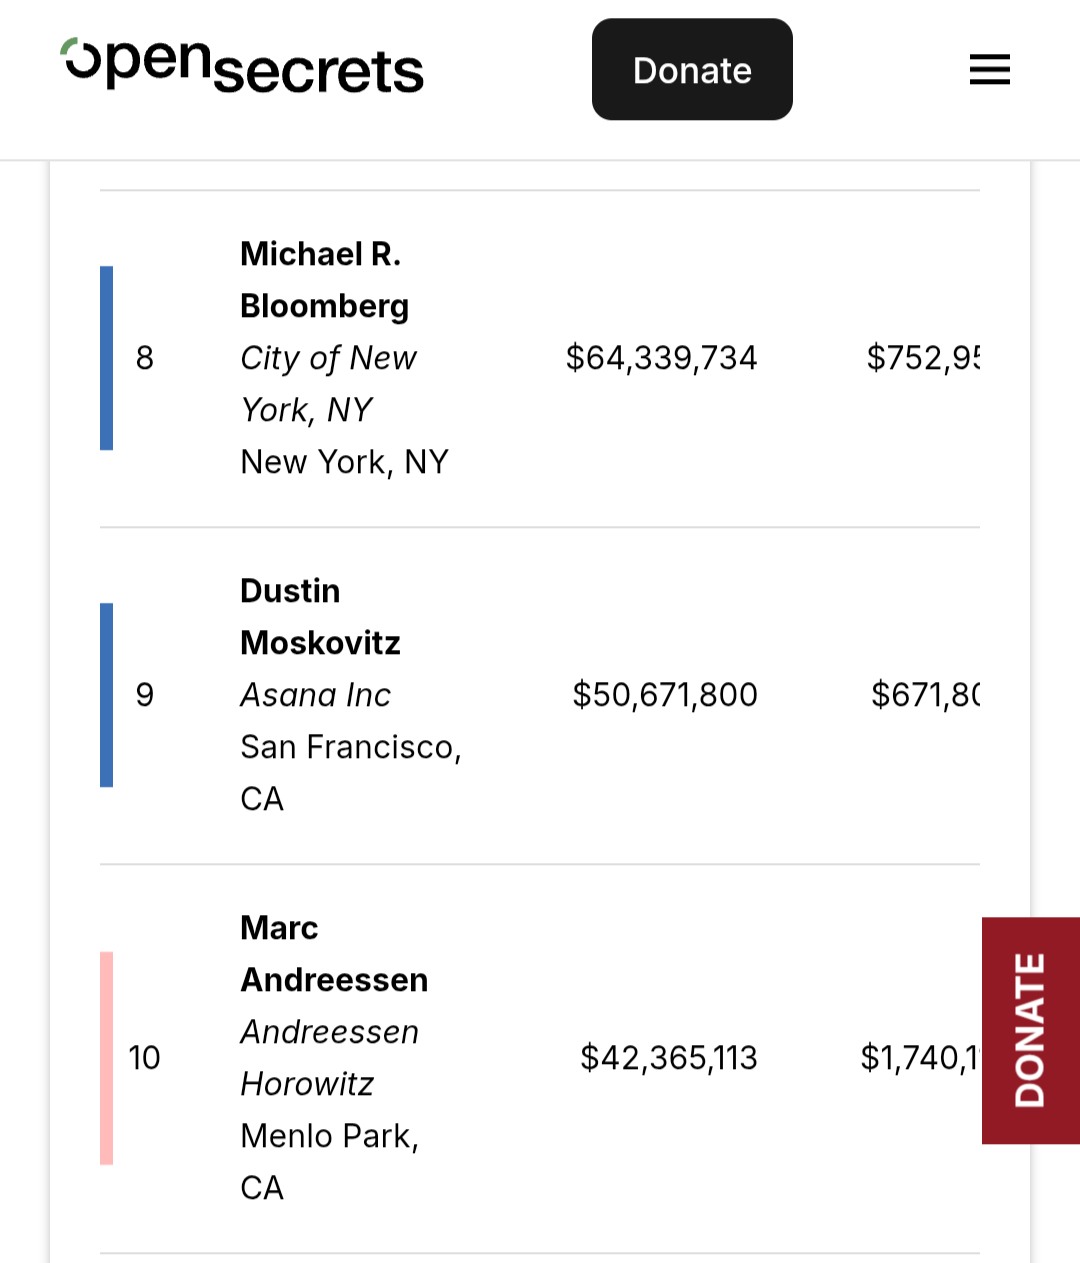1080x1263 pixels.
Task: Open Marc Andreessen donor name
Action: [x=334, y=954]
